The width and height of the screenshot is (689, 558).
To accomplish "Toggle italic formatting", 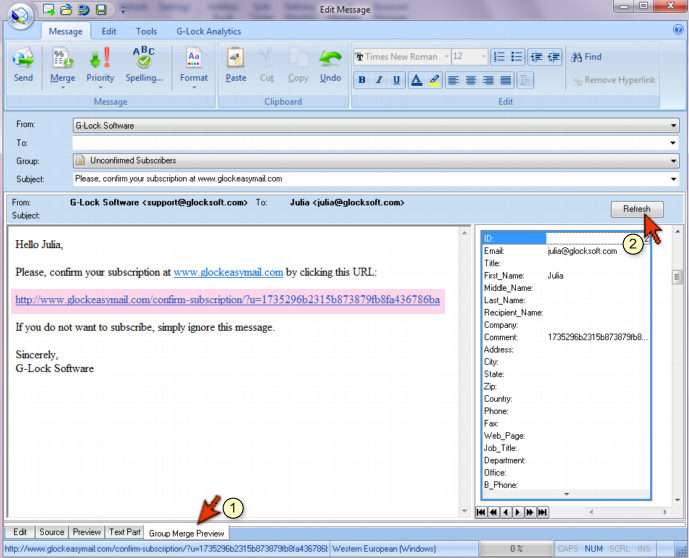I will 379,80.
